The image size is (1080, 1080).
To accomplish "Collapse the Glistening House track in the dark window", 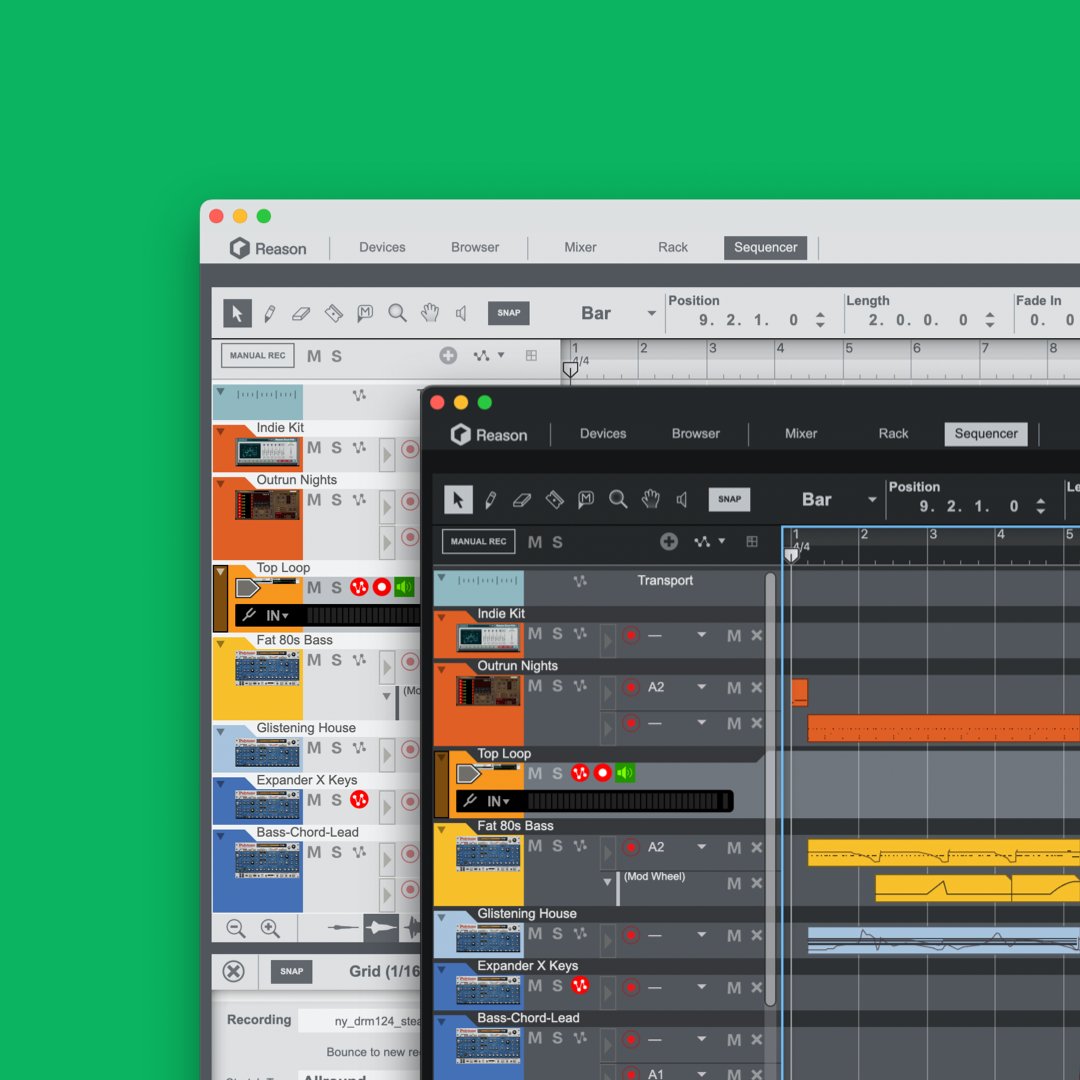I will 442,917.
